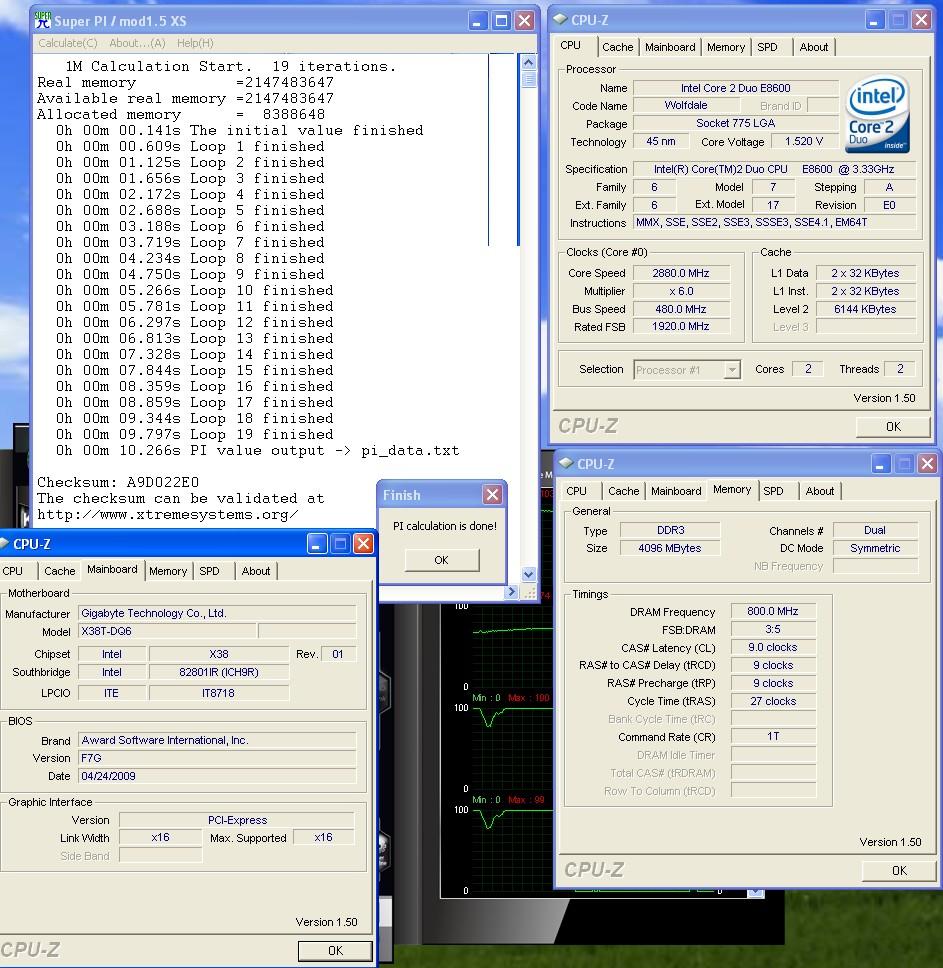Click the DRAM Frequency value 800.0 MHz
This screenshot has width=943, height=968.
click(773, 611)
